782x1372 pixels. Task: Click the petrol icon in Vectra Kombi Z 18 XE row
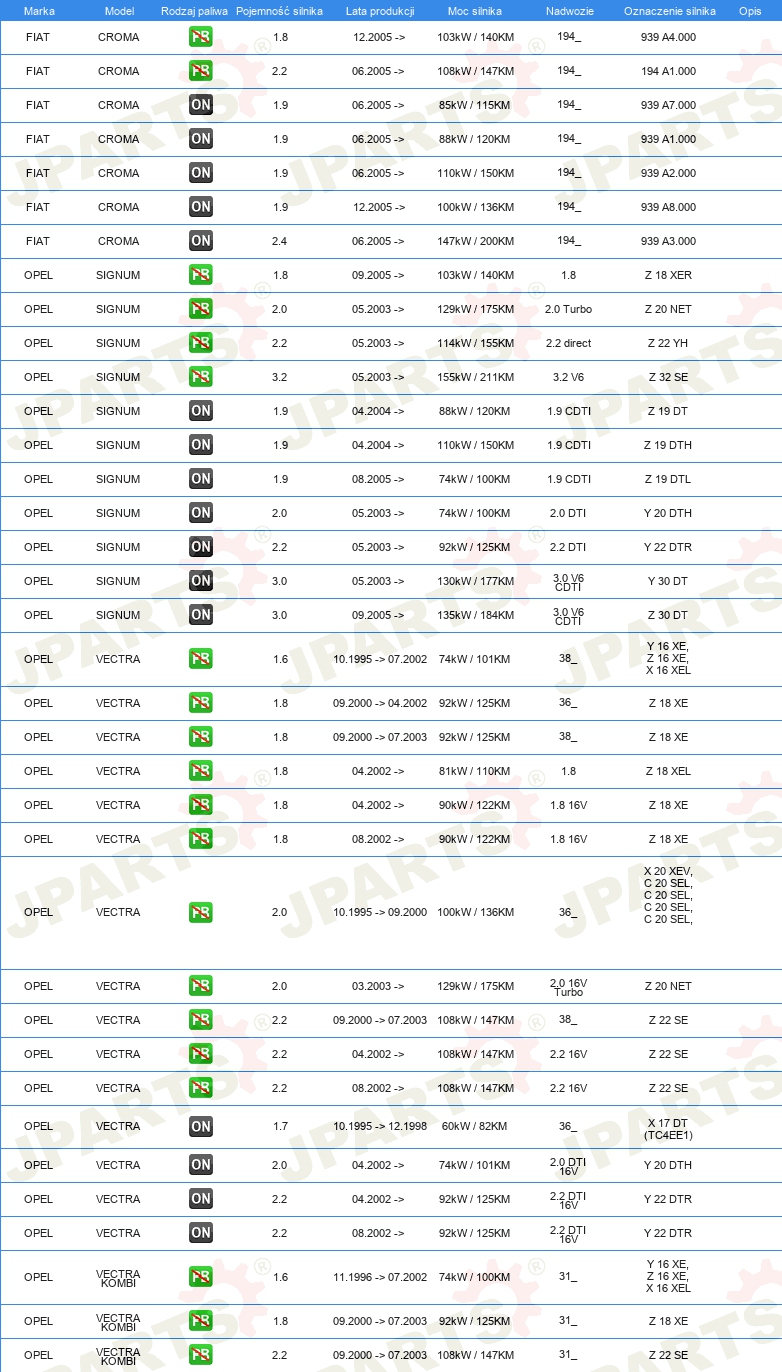(x=201, y=1321)
